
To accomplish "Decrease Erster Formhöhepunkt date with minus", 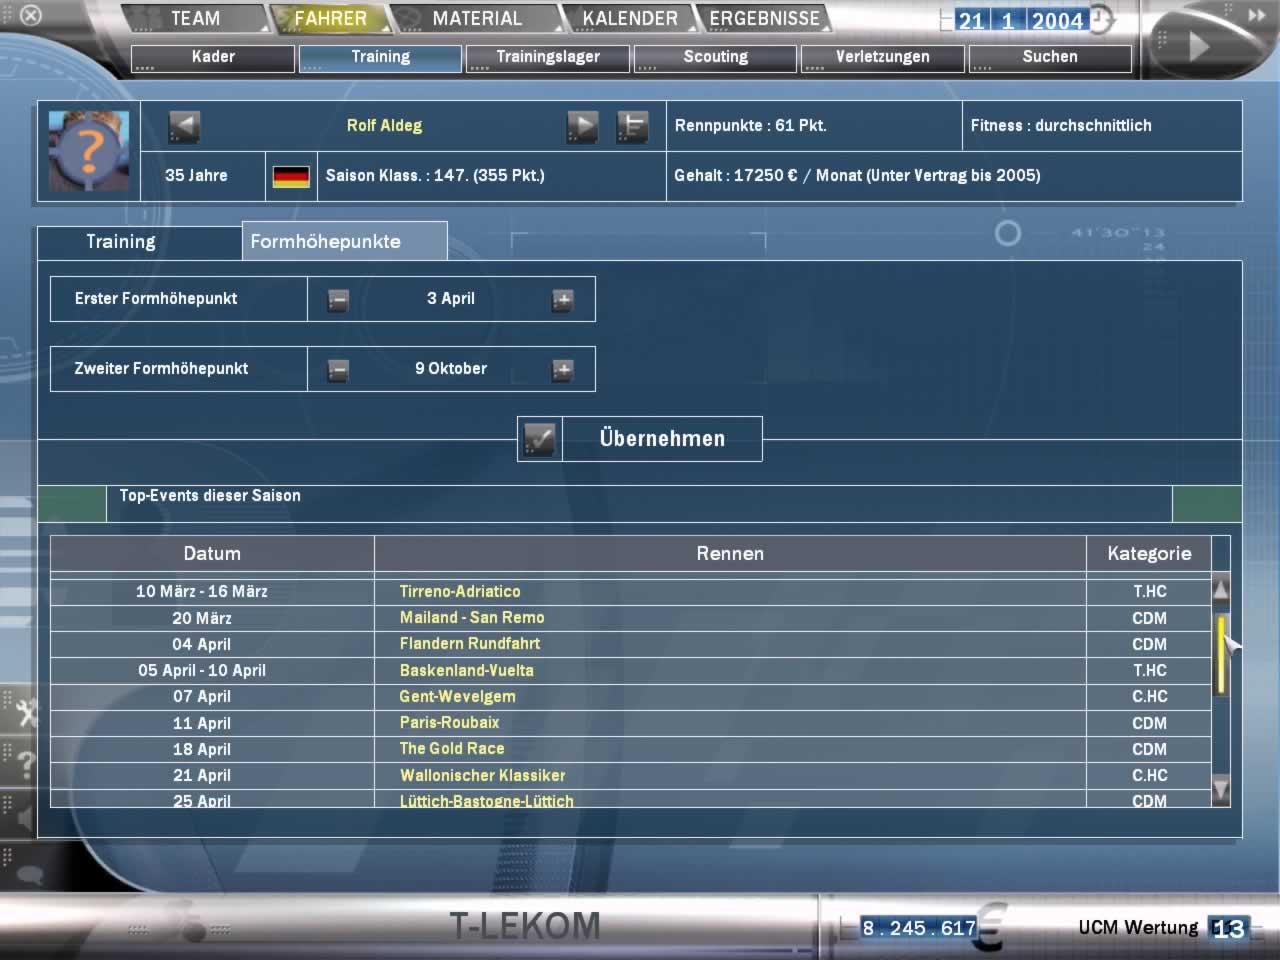I will [338, 300].
